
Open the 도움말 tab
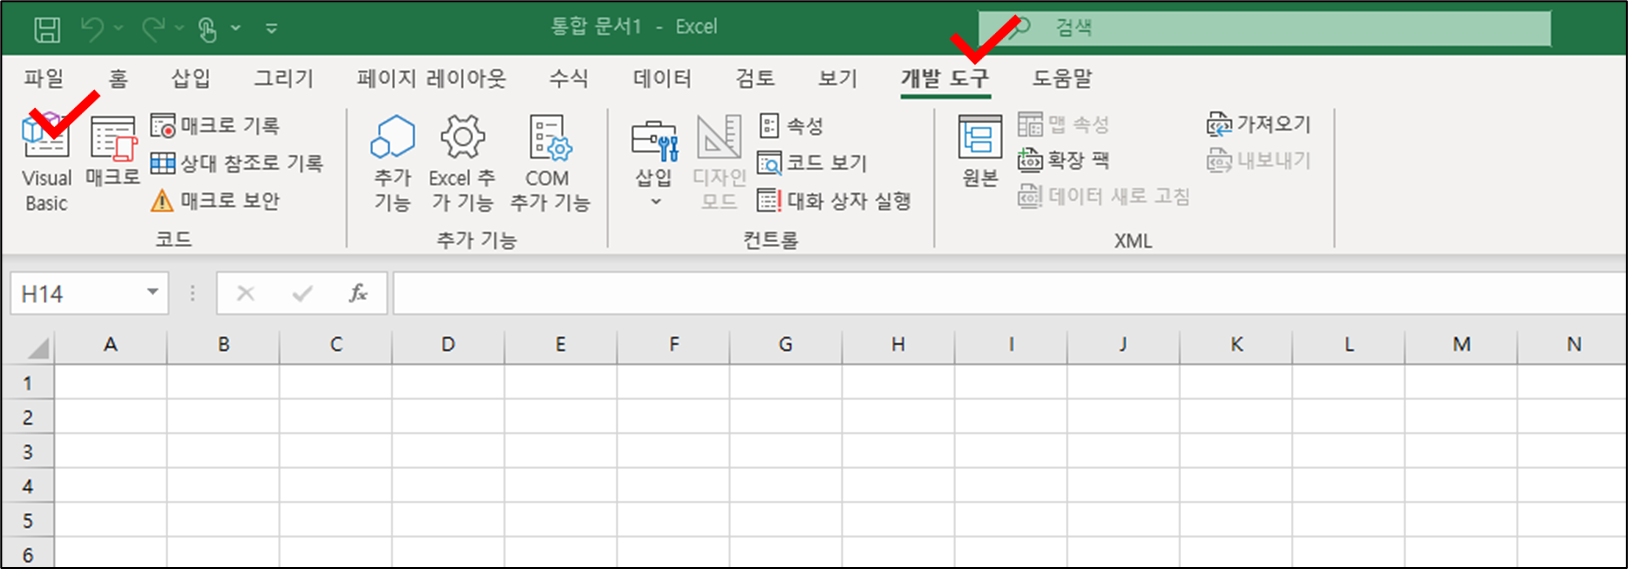pos(1062,78)
